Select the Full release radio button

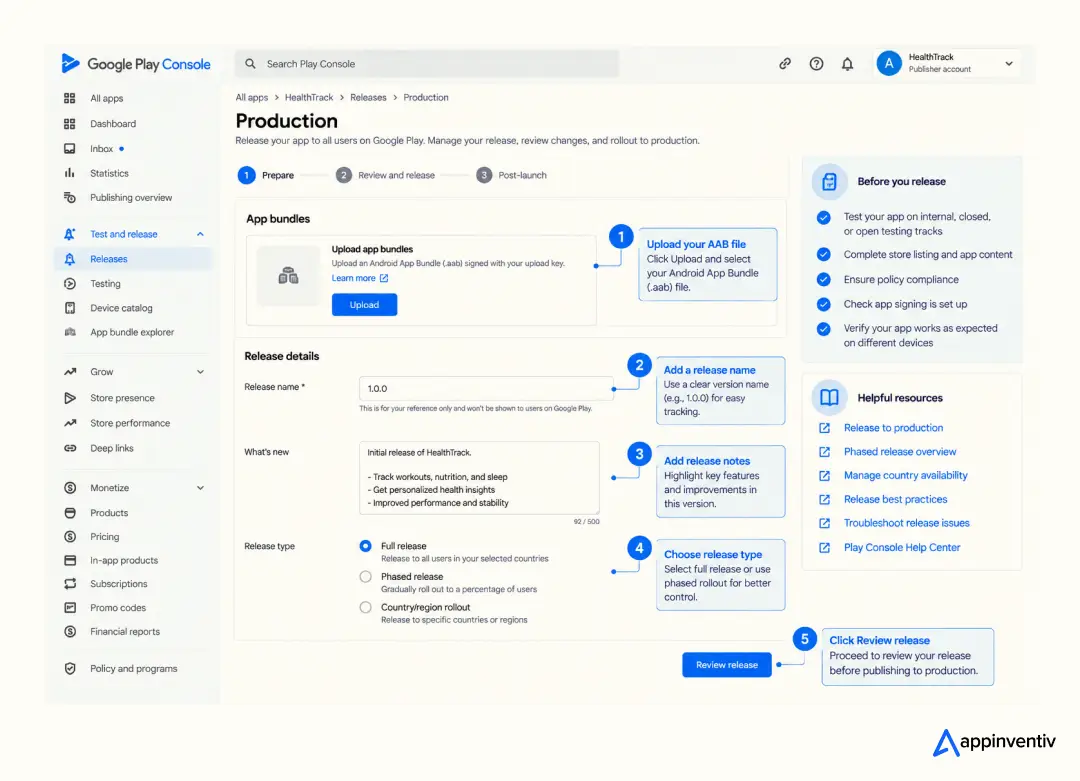point(366,546)
